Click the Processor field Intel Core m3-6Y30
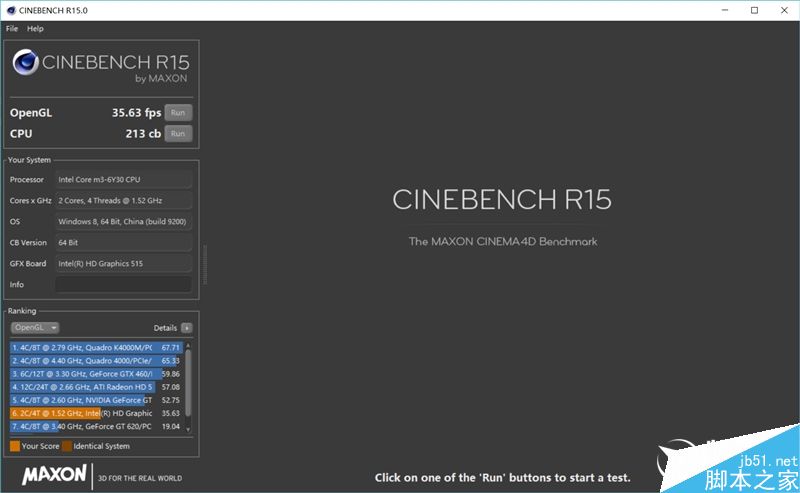The width and height of the screenshot is (800, 493). (123, 180)
